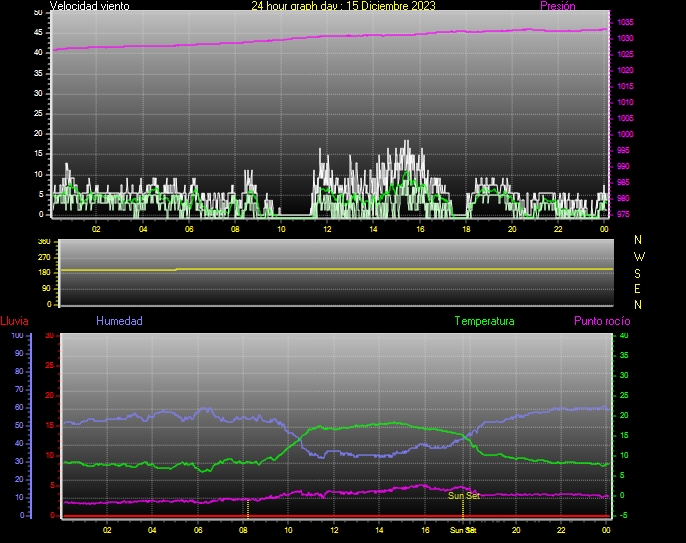Click the "24 hour graph day : 15 Diciembre 2023" heading
Image resolution: width=686 pixels, height=543 pixels.
click(343, 6)
